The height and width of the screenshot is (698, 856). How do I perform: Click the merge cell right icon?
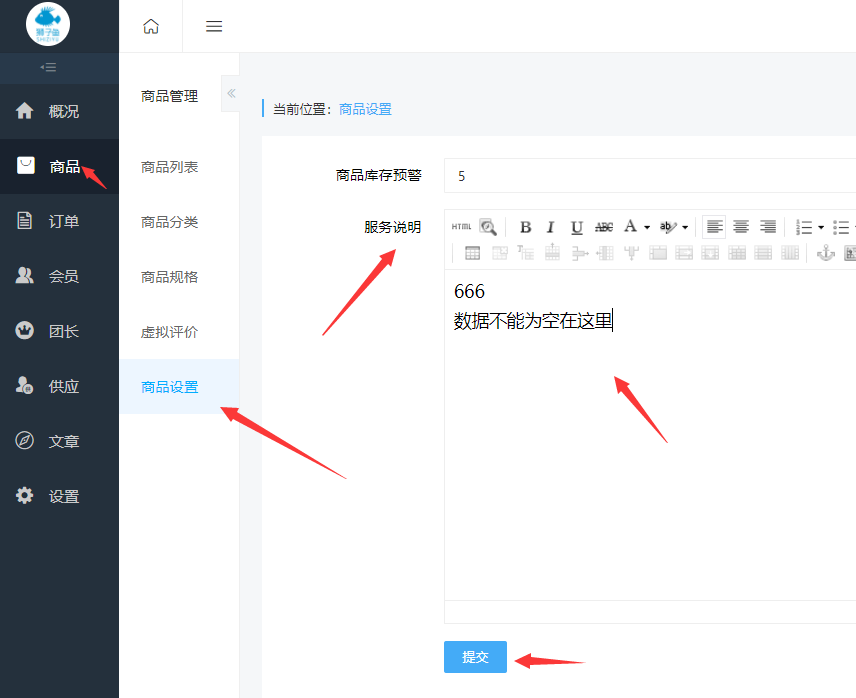click(x=684, y=253)
